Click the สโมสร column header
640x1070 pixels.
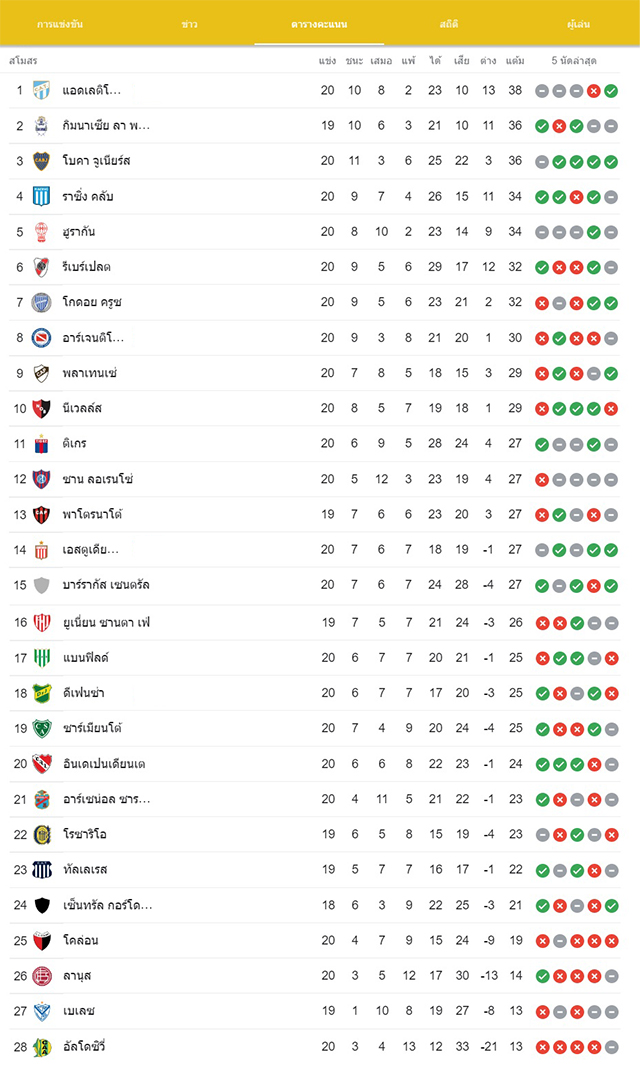23,61
